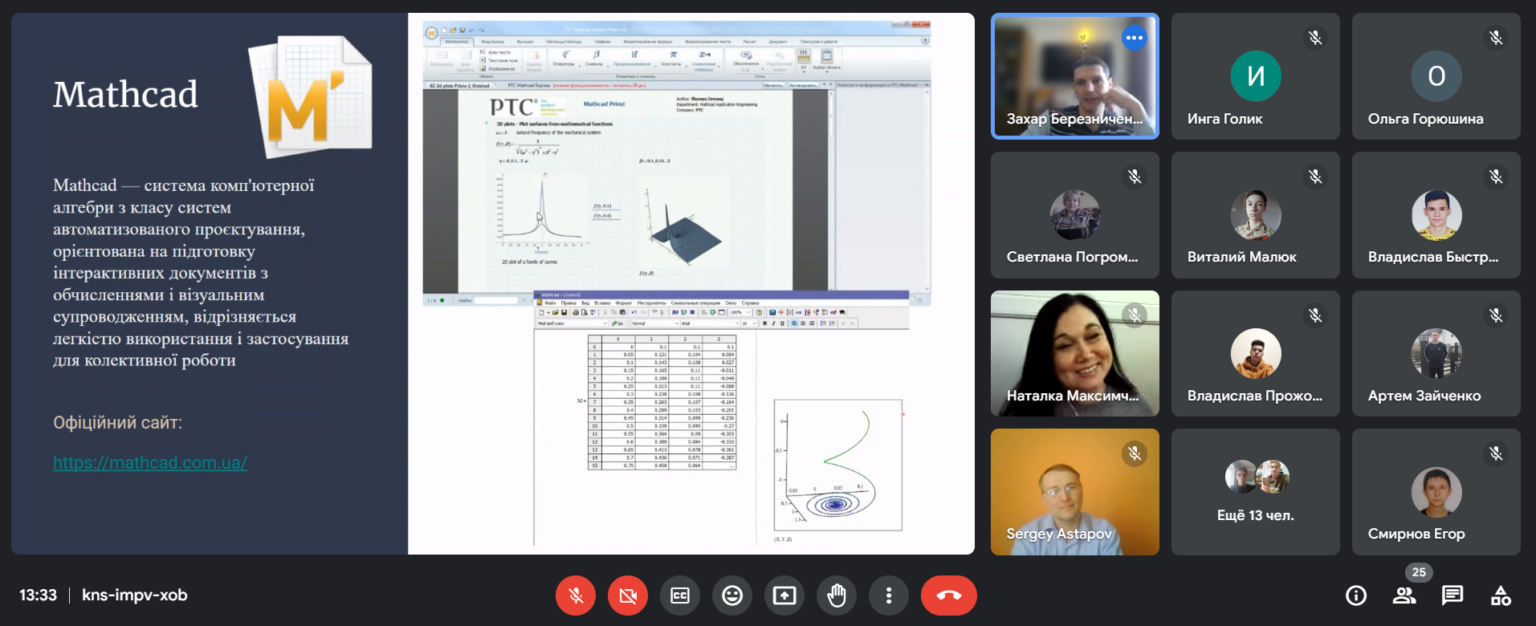The image size is (1536, 626).
Task: Open the emoji reactions picker
Action: point(732,596)
